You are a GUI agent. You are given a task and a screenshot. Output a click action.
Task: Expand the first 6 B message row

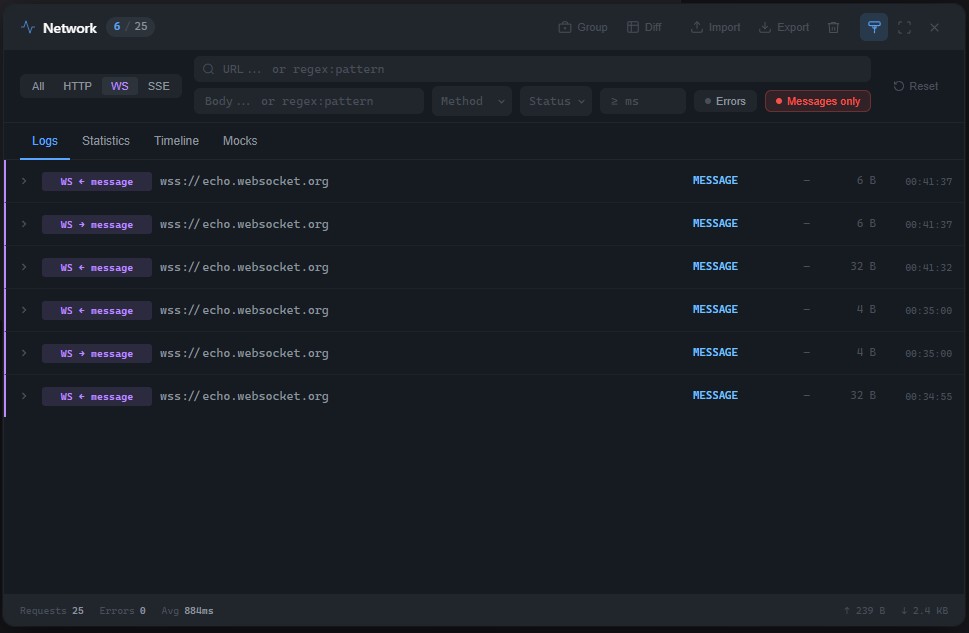pyautogui.click(x=24, y=181)
